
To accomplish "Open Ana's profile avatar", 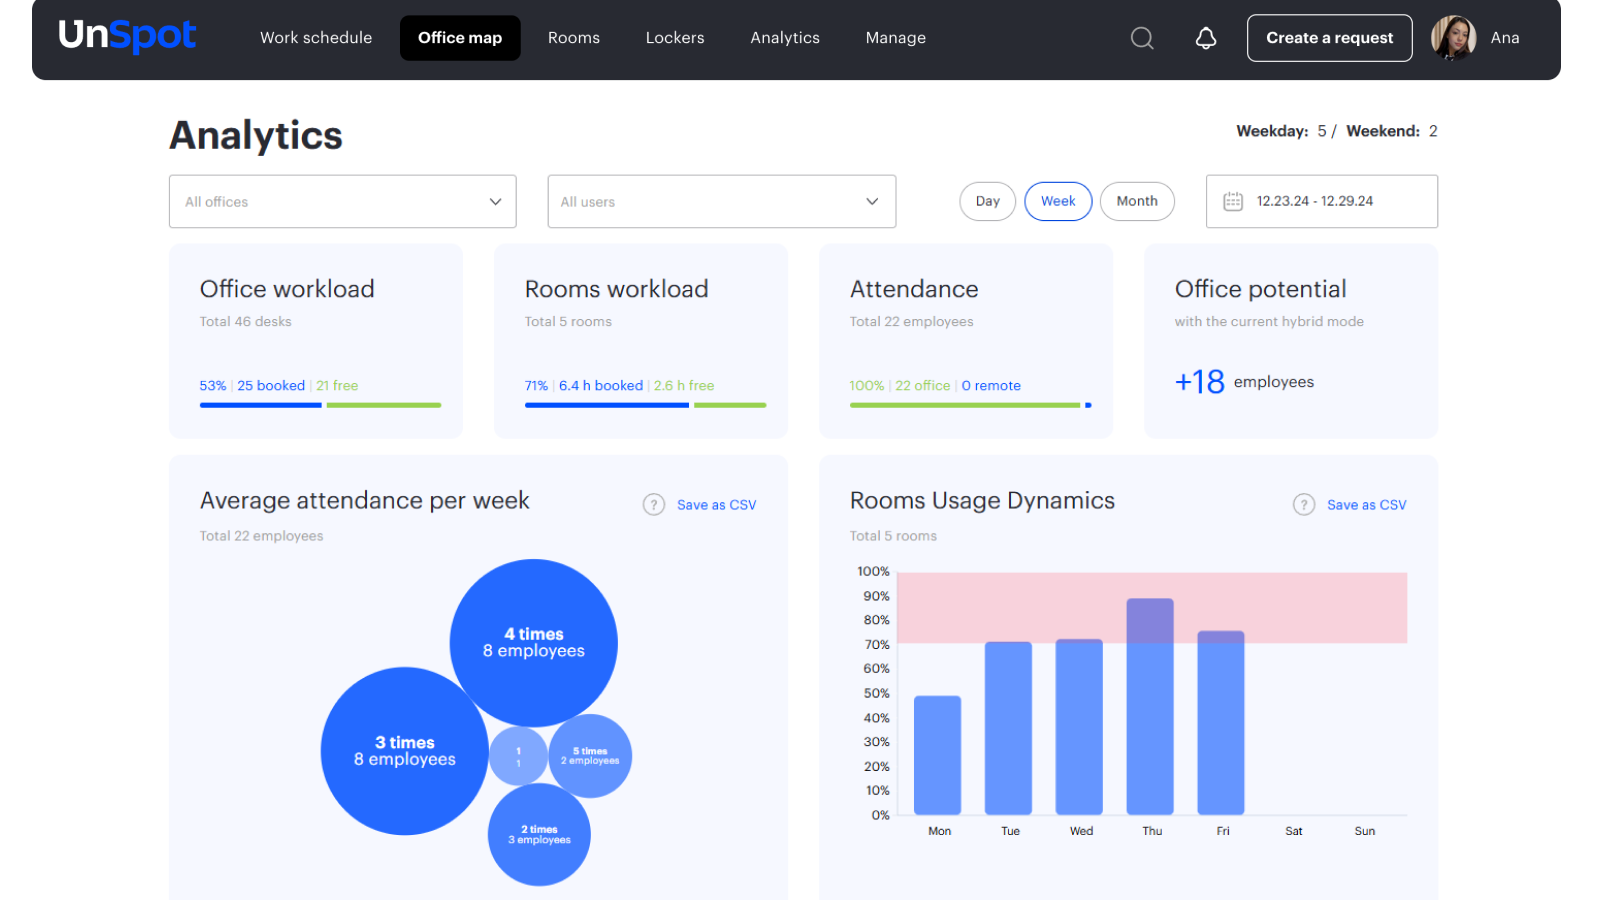I will (1454, 38).
